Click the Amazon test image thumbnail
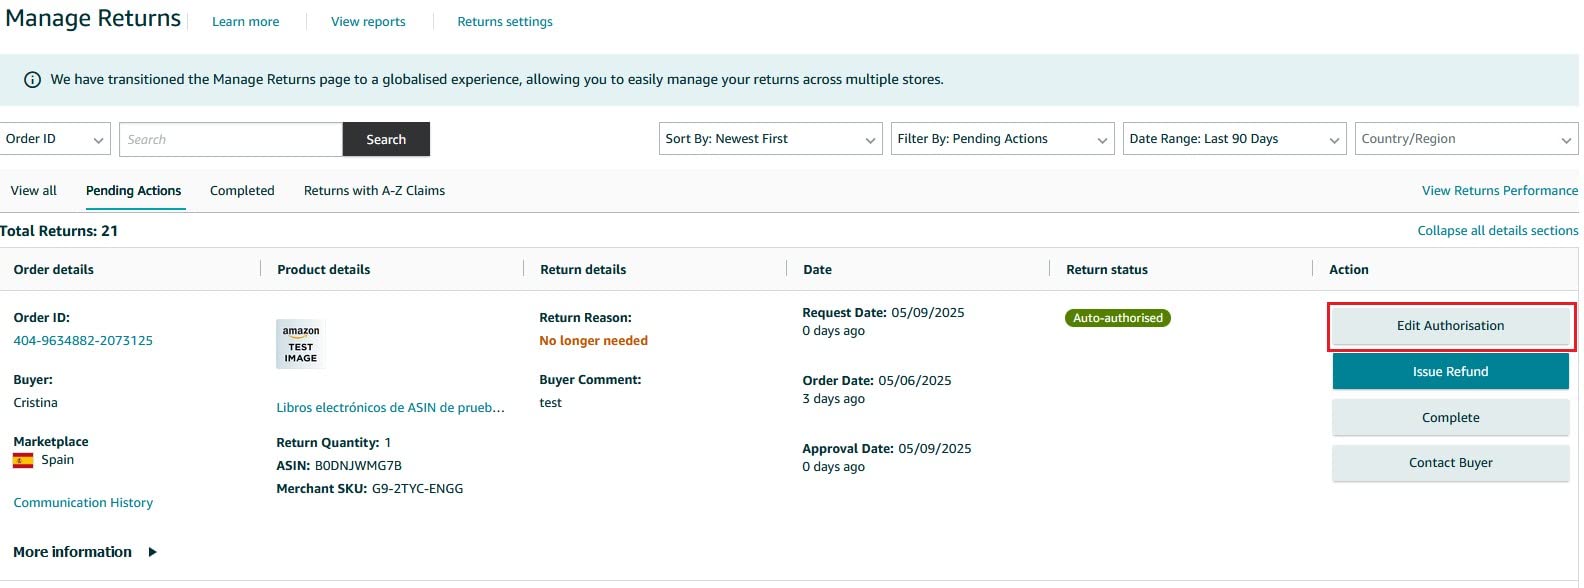The width and height of the screenshot is (1584, 588). pos(300,344)
